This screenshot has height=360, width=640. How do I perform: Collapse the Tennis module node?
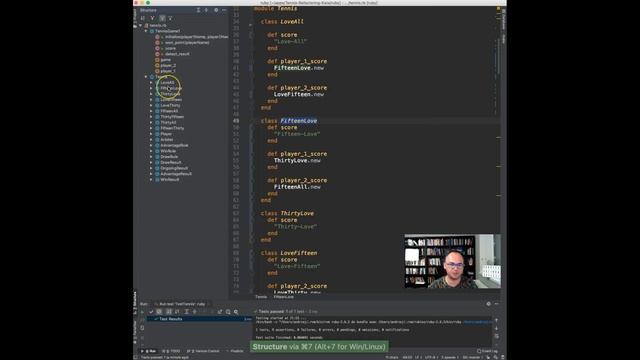(146, 77)
